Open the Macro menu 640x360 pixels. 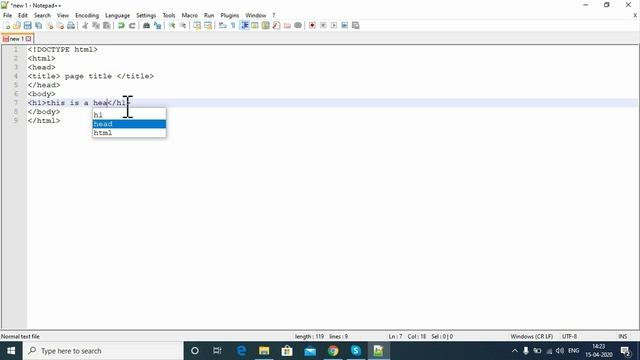(x=190, y=15)
